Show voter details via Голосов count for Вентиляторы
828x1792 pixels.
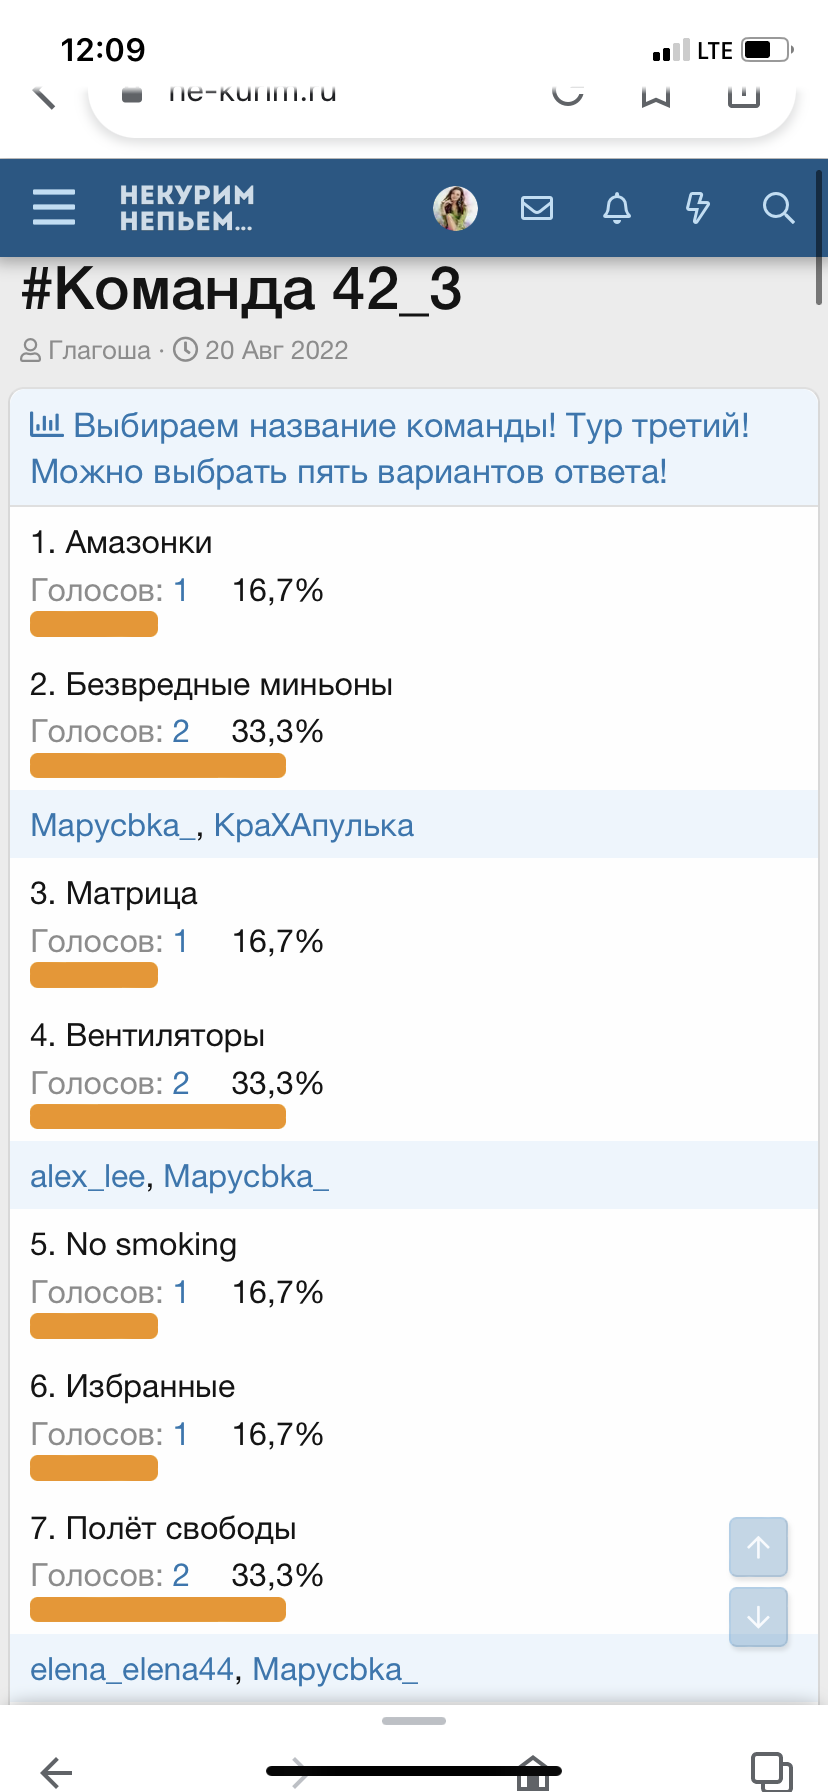pos(180,1082)
